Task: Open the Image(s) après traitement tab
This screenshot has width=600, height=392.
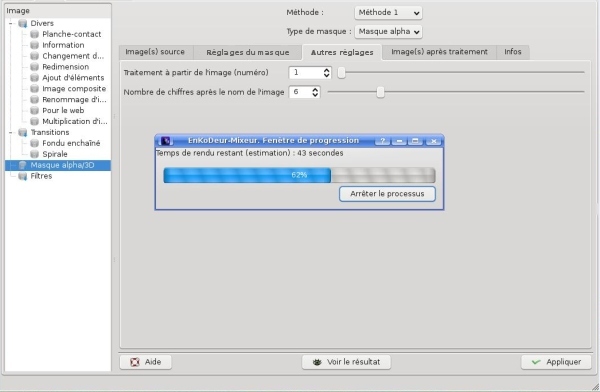Action: [x=439, y=52]
